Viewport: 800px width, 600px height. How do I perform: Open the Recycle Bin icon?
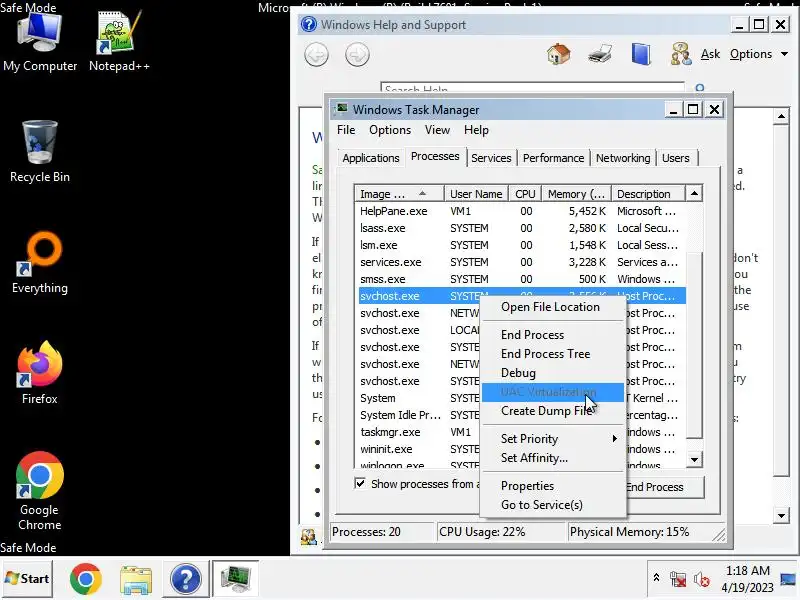pos(40,152)
